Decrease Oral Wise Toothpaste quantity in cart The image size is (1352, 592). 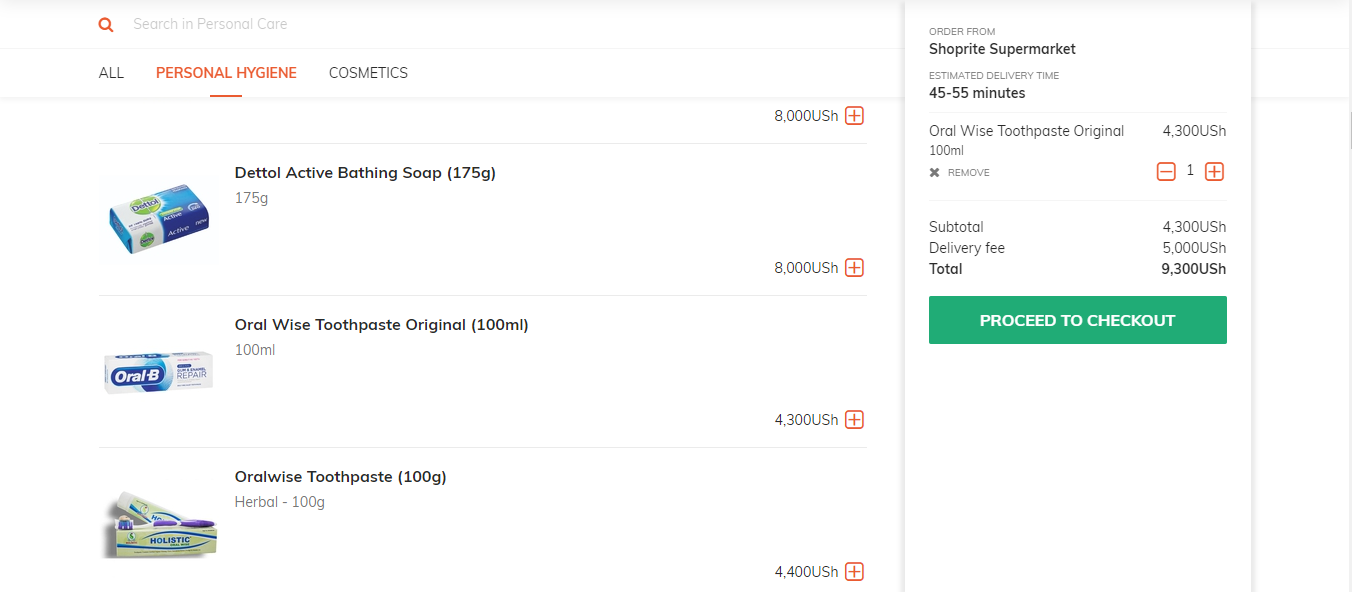tap(1166, 172)
